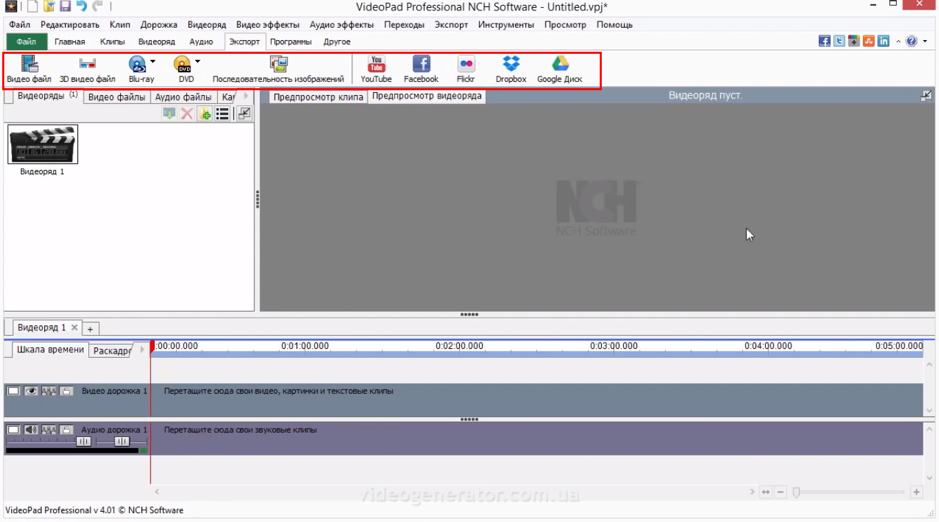Toggle first checkbox on Аудио дорожка 1
The height and width of the screenshot is (522, 939).
click(13, 430)
